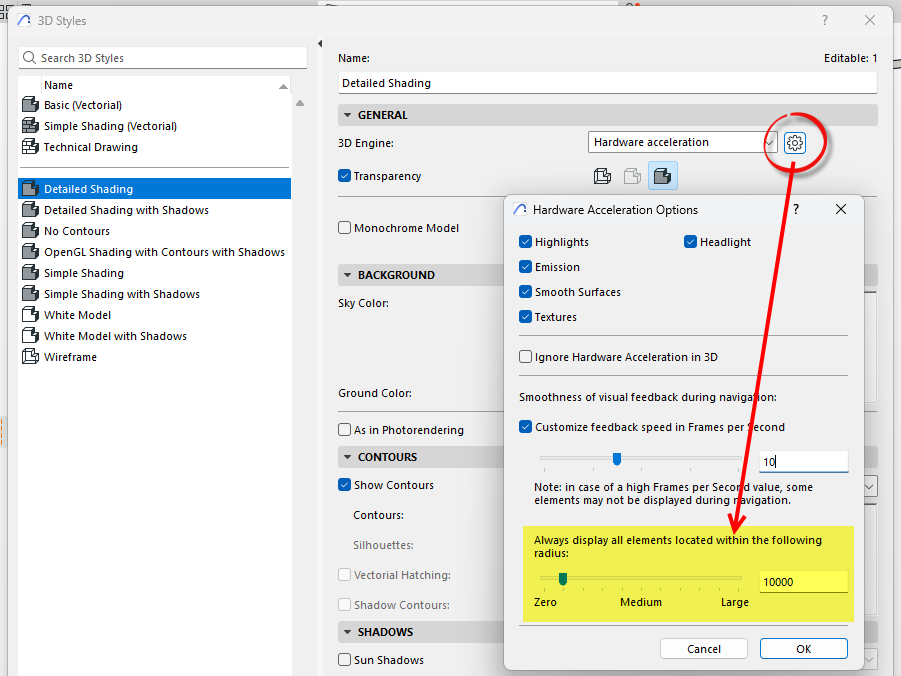Toggle the Textures checkbox

[525, 317]
